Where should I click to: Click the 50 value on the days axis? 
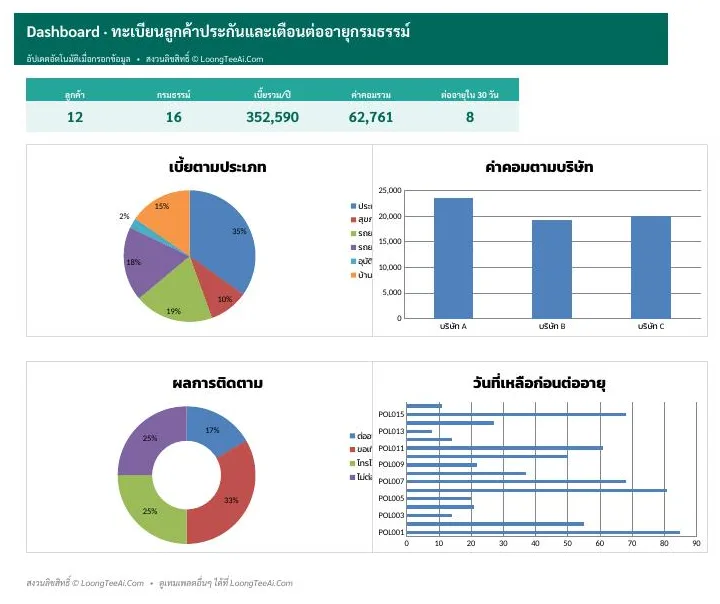coord(568,543)
